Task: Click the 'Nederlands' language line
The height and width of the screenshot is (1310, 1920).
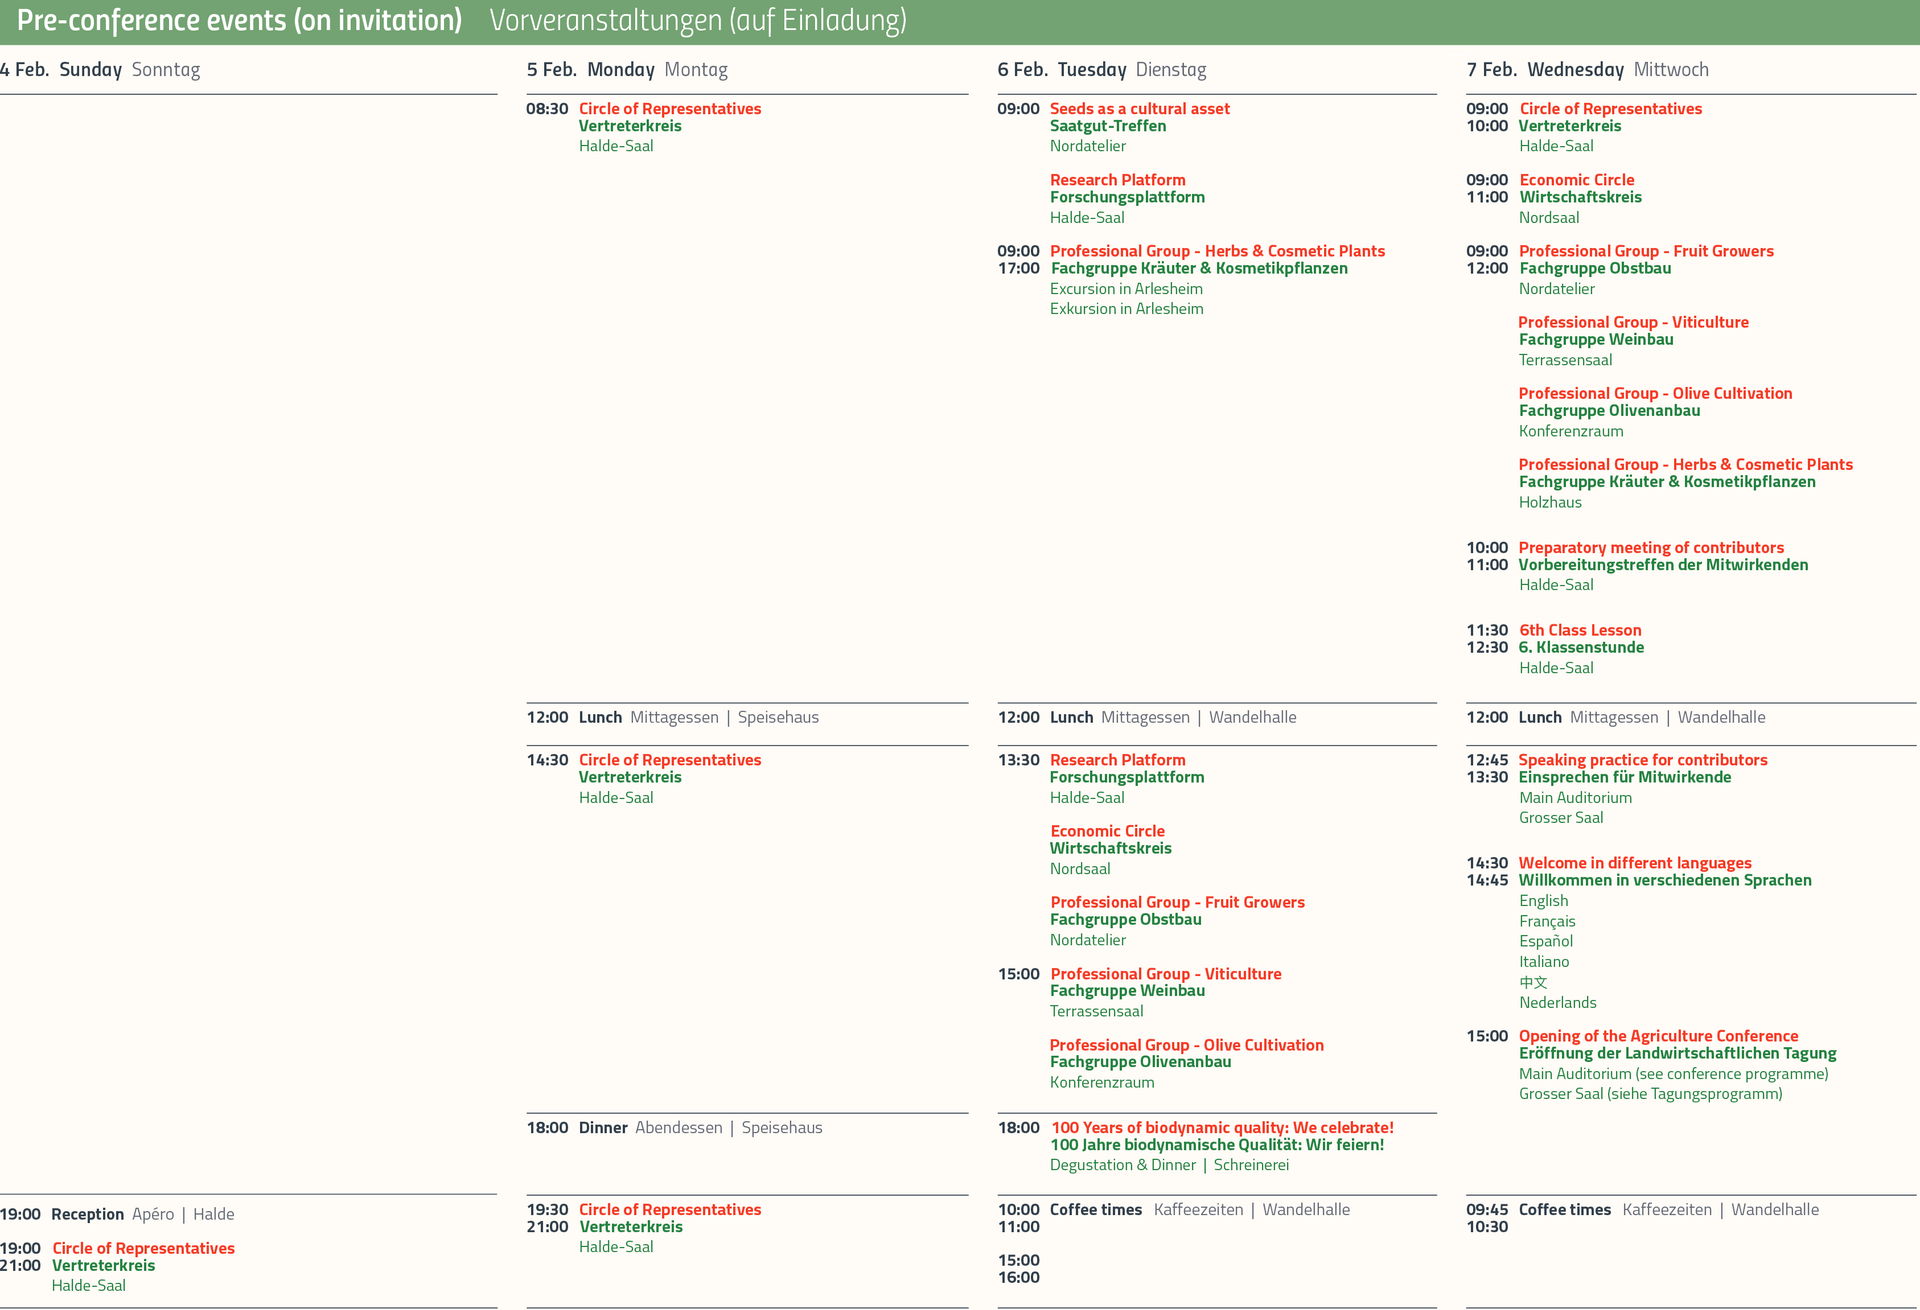Action: [1558, 1003]
